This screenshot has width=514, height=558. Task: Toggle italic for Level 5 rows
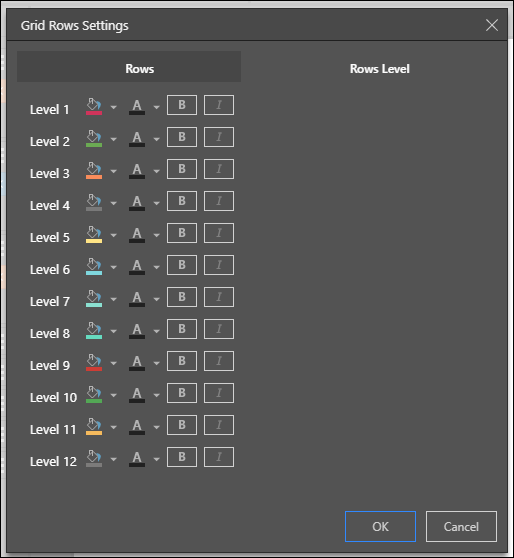[219, 233]
